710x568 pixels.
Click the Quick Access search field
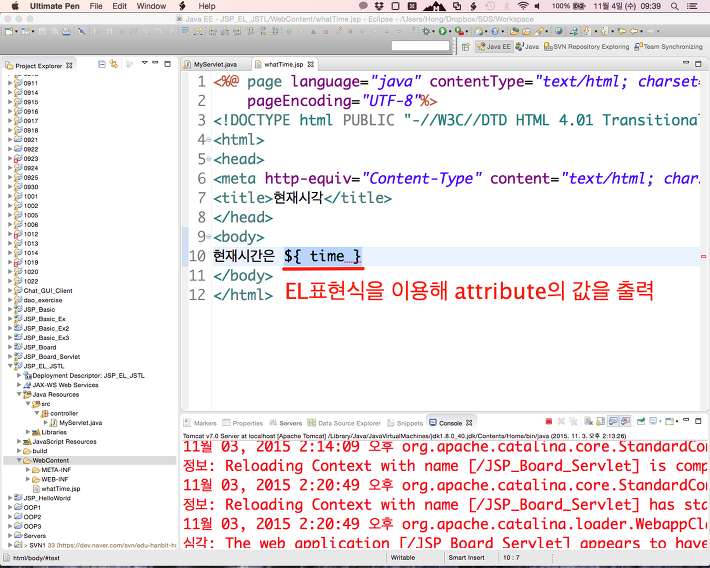pyautogui.click(x=420, y=46)
